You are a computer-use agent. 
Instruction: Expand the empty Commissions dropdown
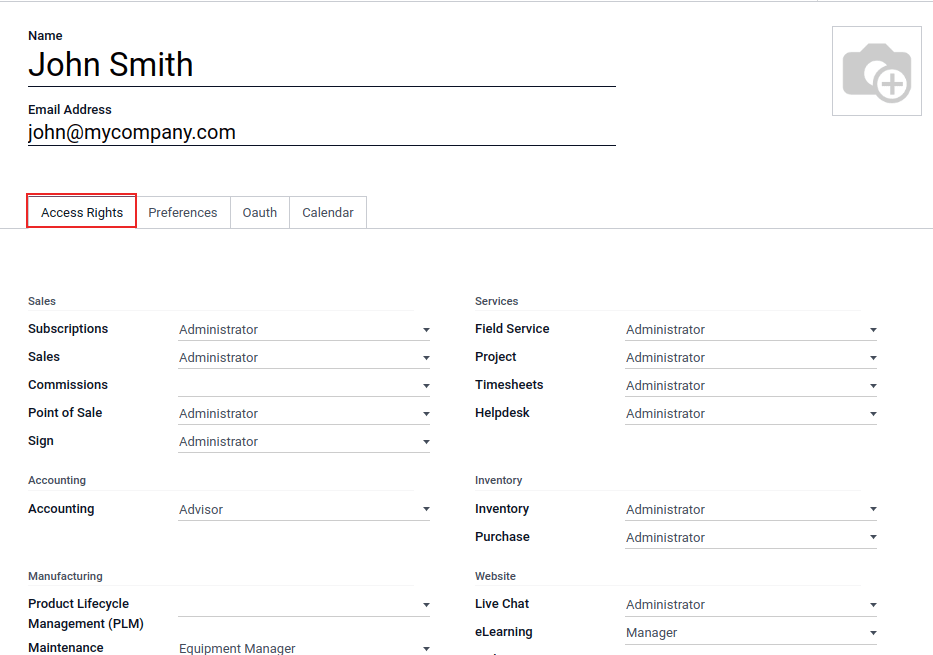[303, 386]
